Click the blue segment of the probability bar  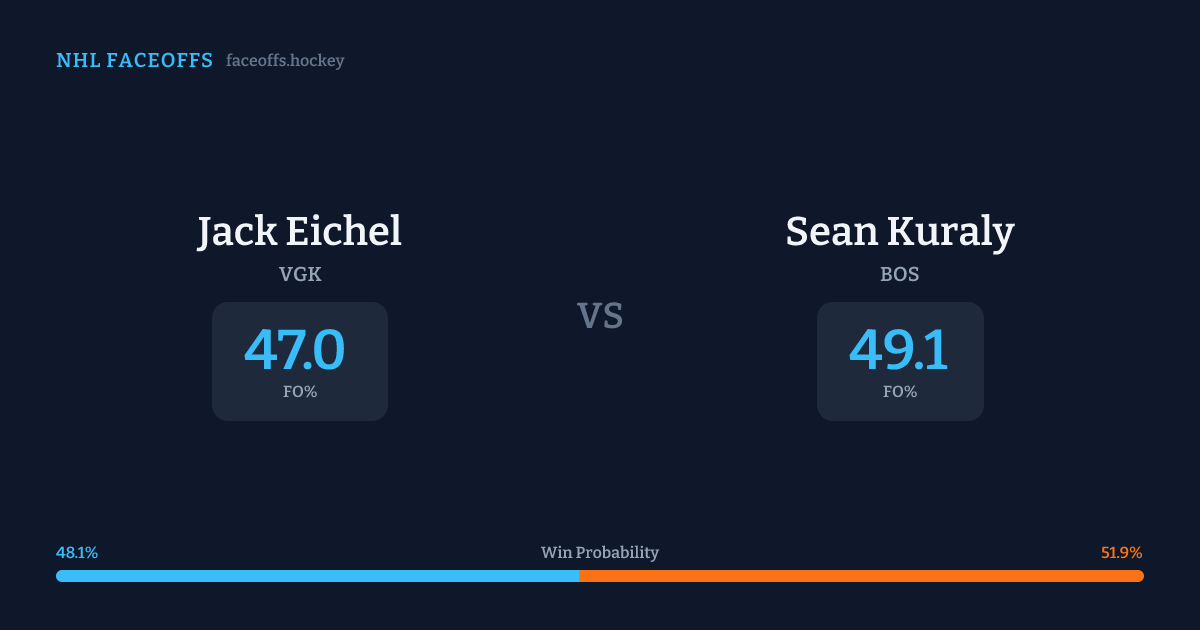(317, 576)
